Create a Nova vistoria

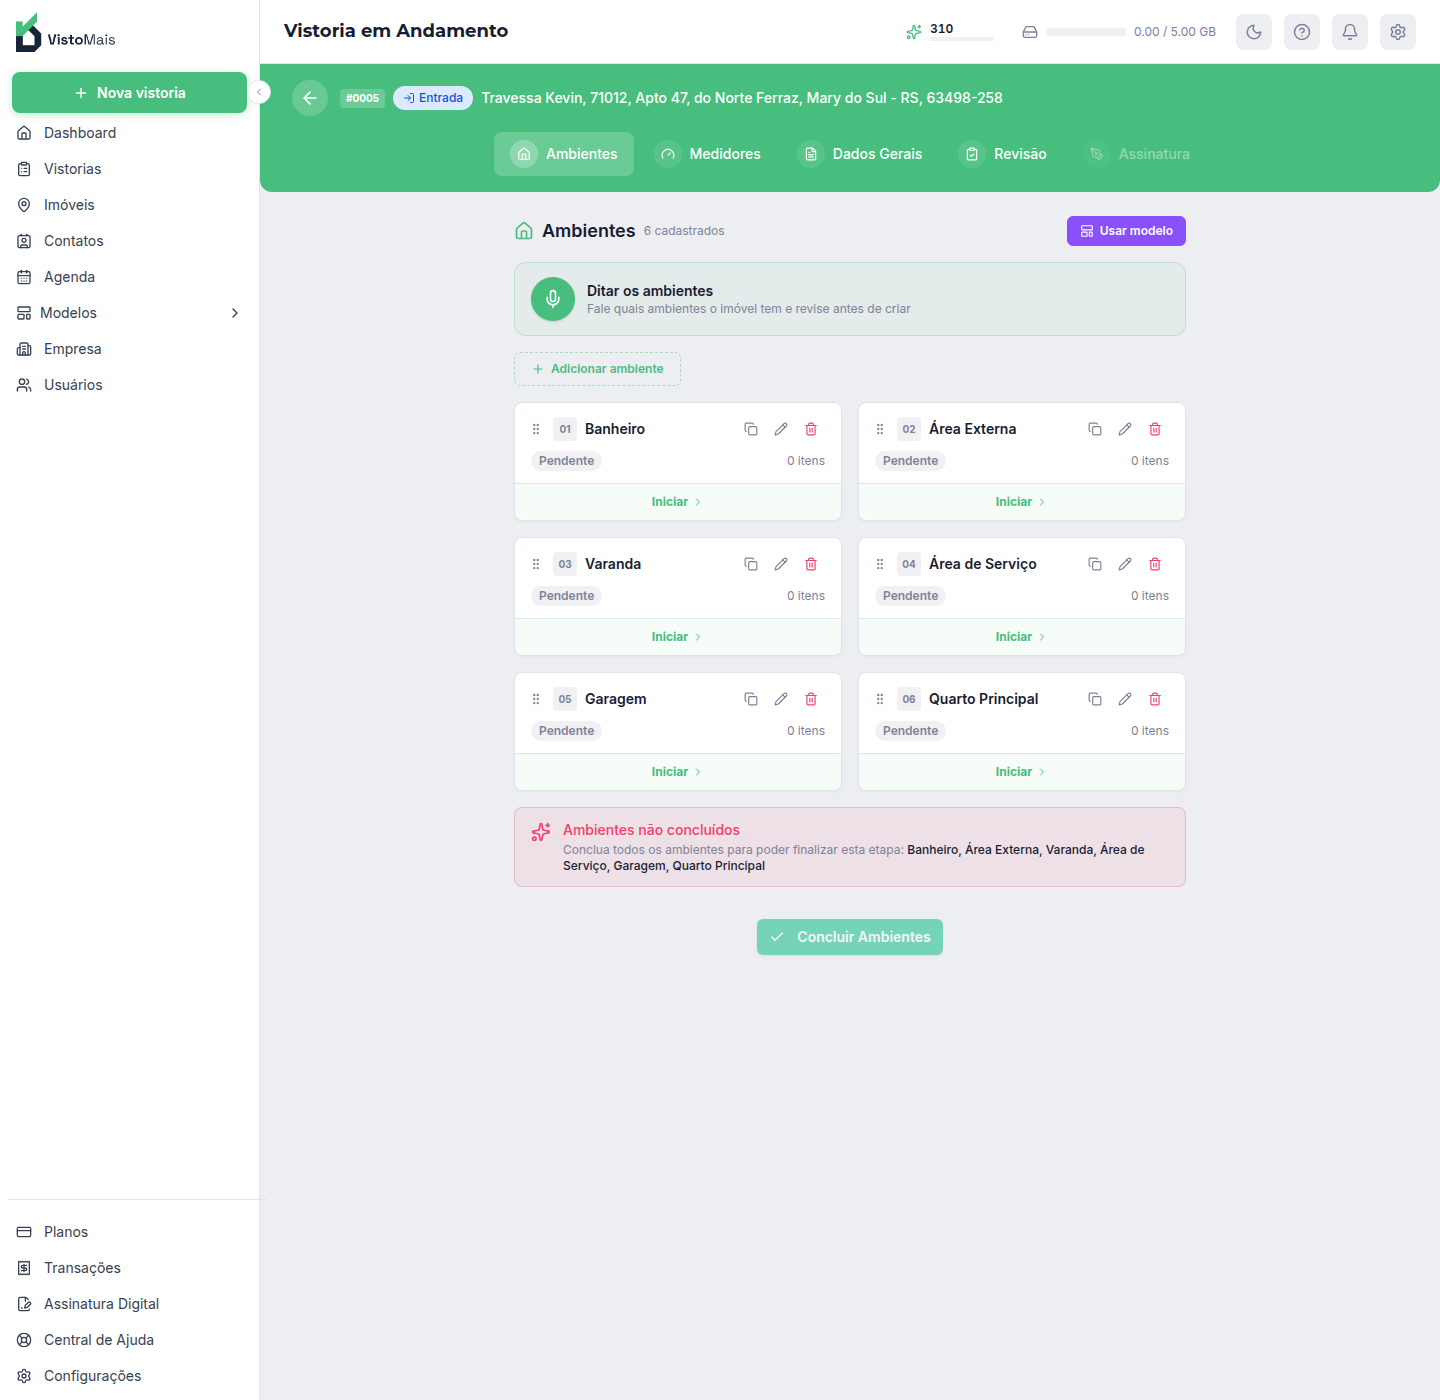[129, 93]
